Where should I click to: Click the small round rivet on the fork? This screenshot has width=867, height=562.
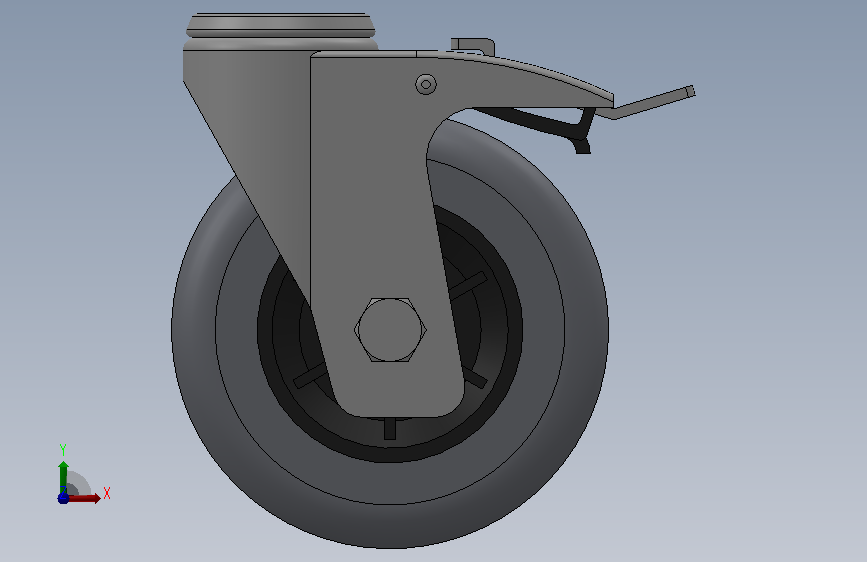point(426,85)
